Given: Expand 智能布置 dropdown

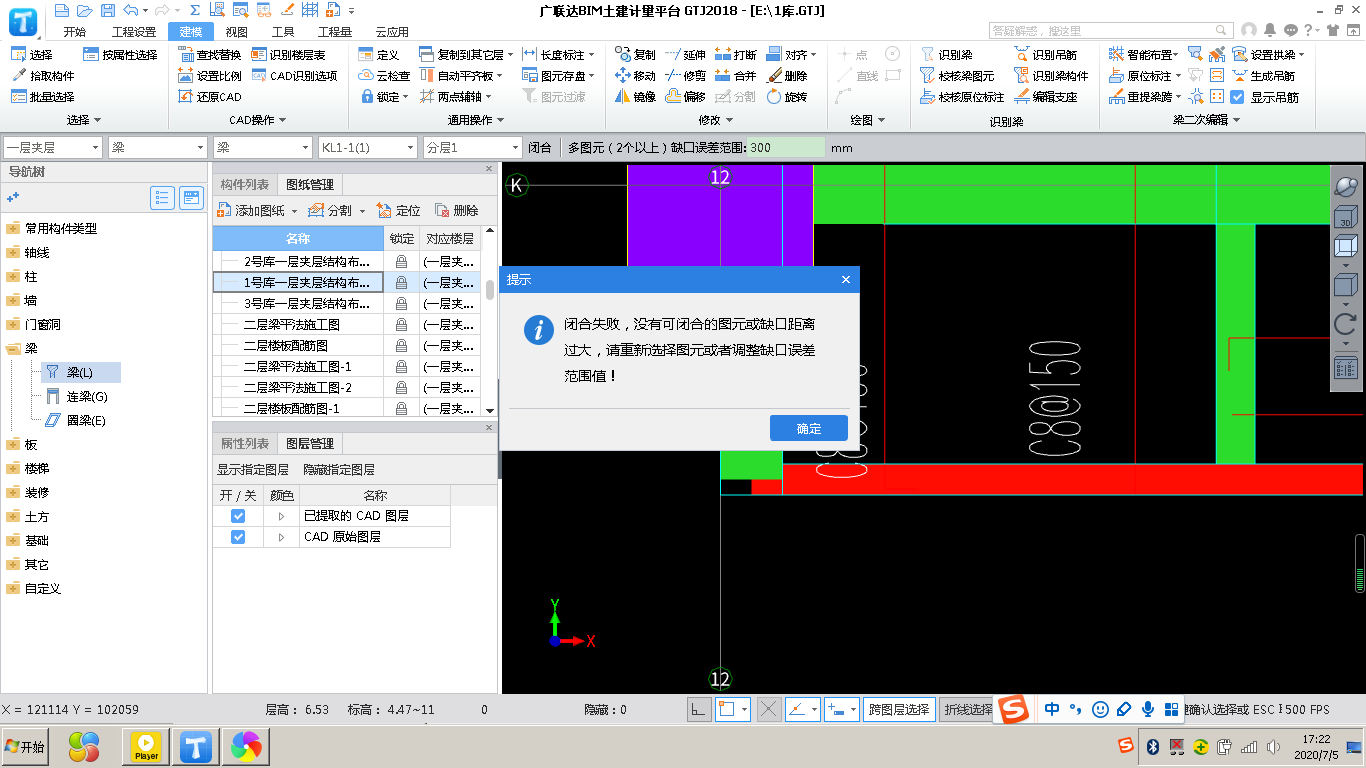Looking at the screenshot, I should [1175, 55].
